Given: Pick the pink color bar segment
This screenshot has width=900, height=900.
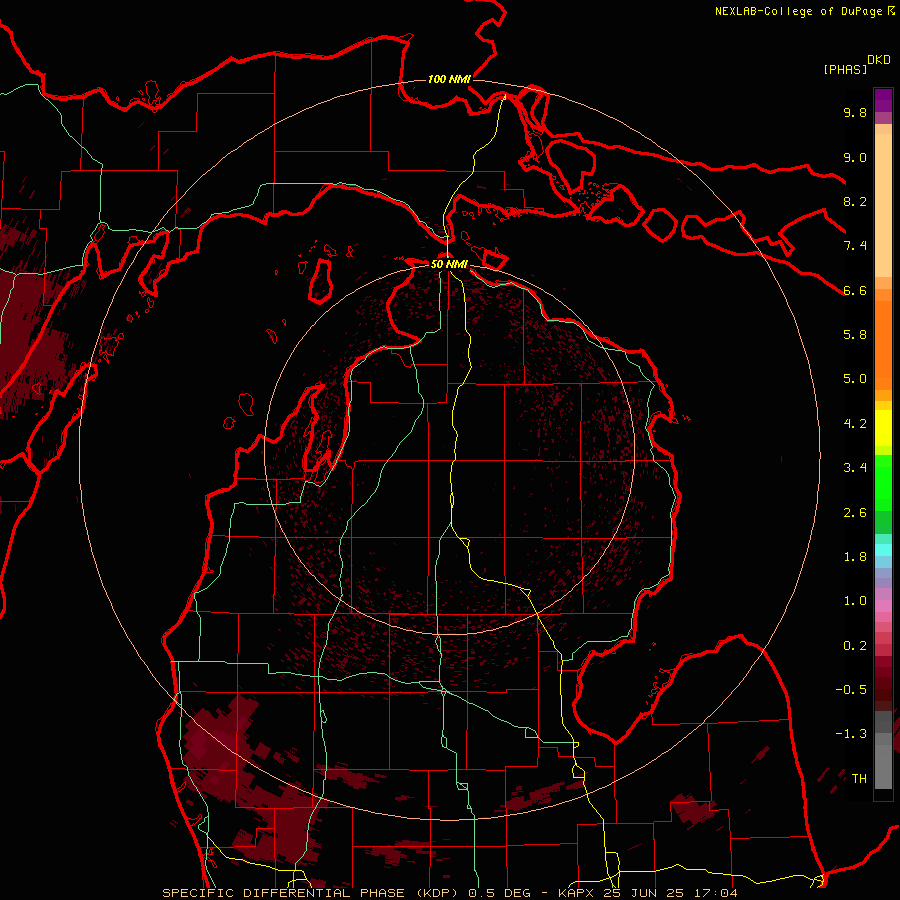Looking at the screenshot, I should [883, 606].
